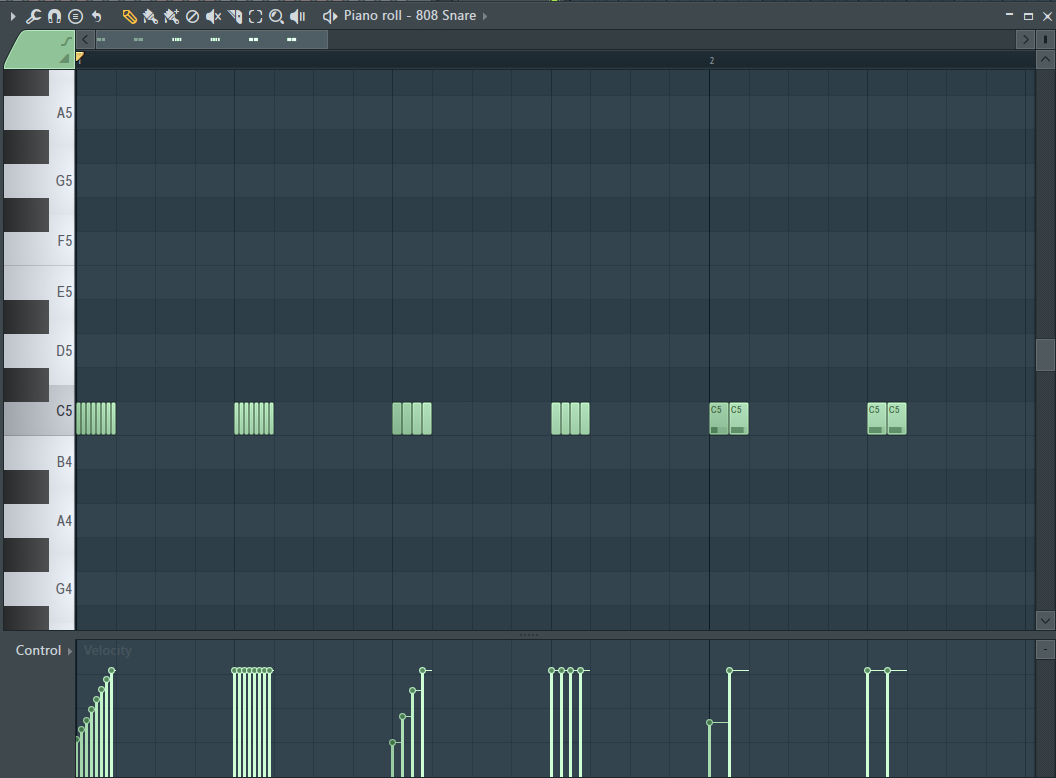The height and width of the screenshot is (778, 1056).
Task: Click bar 2 on the timeline ruler
Action: click(x=712, y=61)
